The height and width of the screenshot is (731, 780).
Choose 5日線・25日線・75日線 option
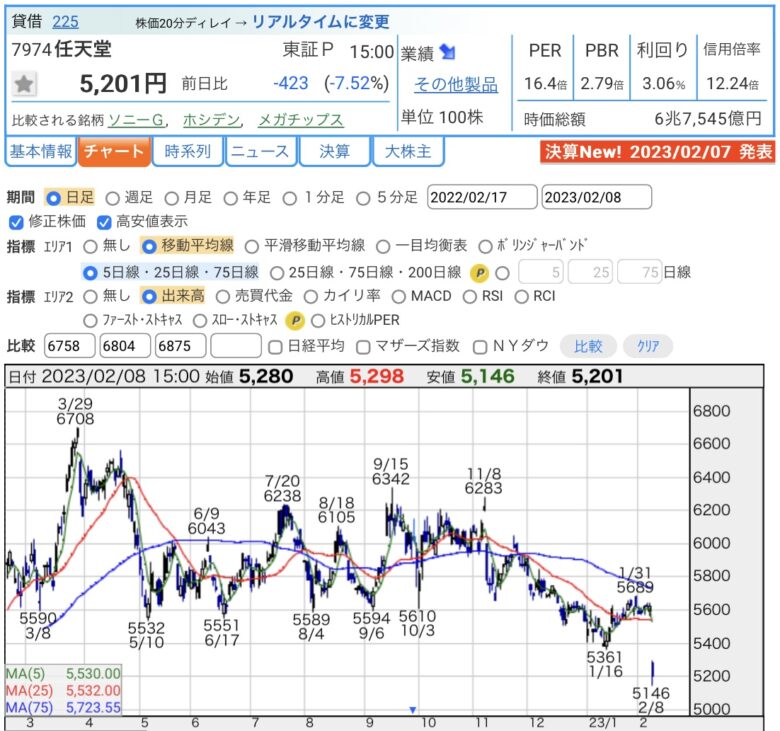click(90, 273)
